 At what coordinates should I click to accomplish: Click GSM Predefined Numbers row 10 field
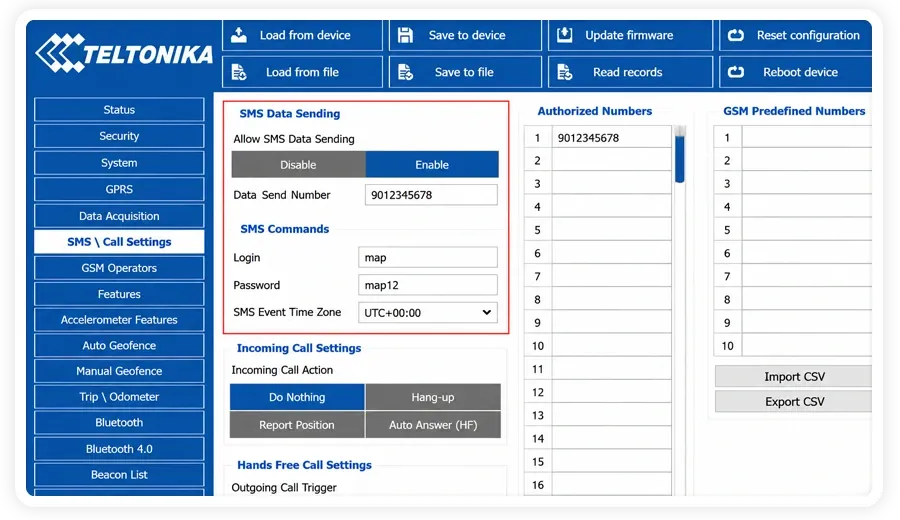click(807, 346)
